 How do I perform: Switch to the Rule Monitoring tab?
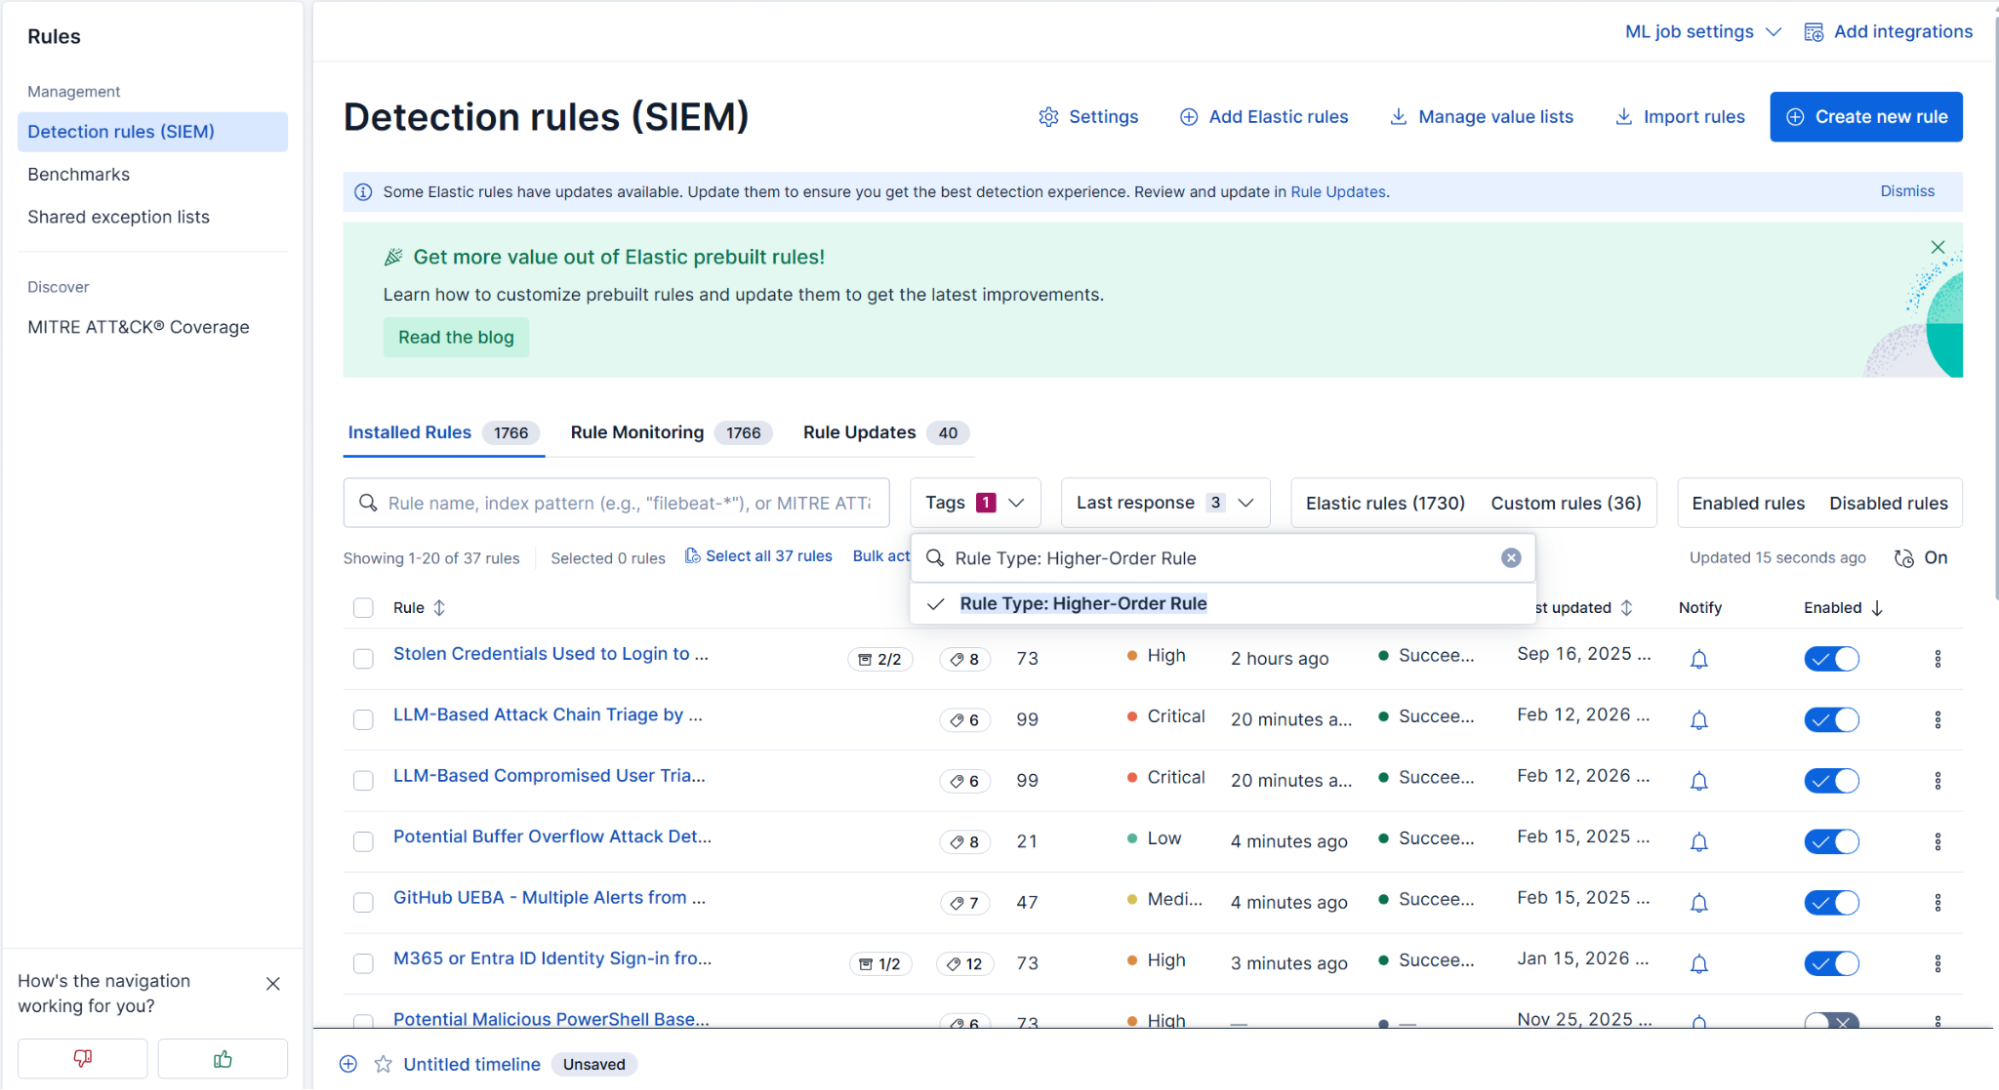pyautogui.click(x=670, y=433)
